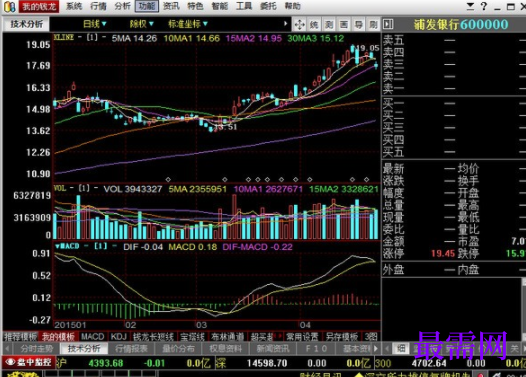Switch to the 分时走势 page tab
The width and height of the screenshot is (526, 377).
(x=37, y=348)
